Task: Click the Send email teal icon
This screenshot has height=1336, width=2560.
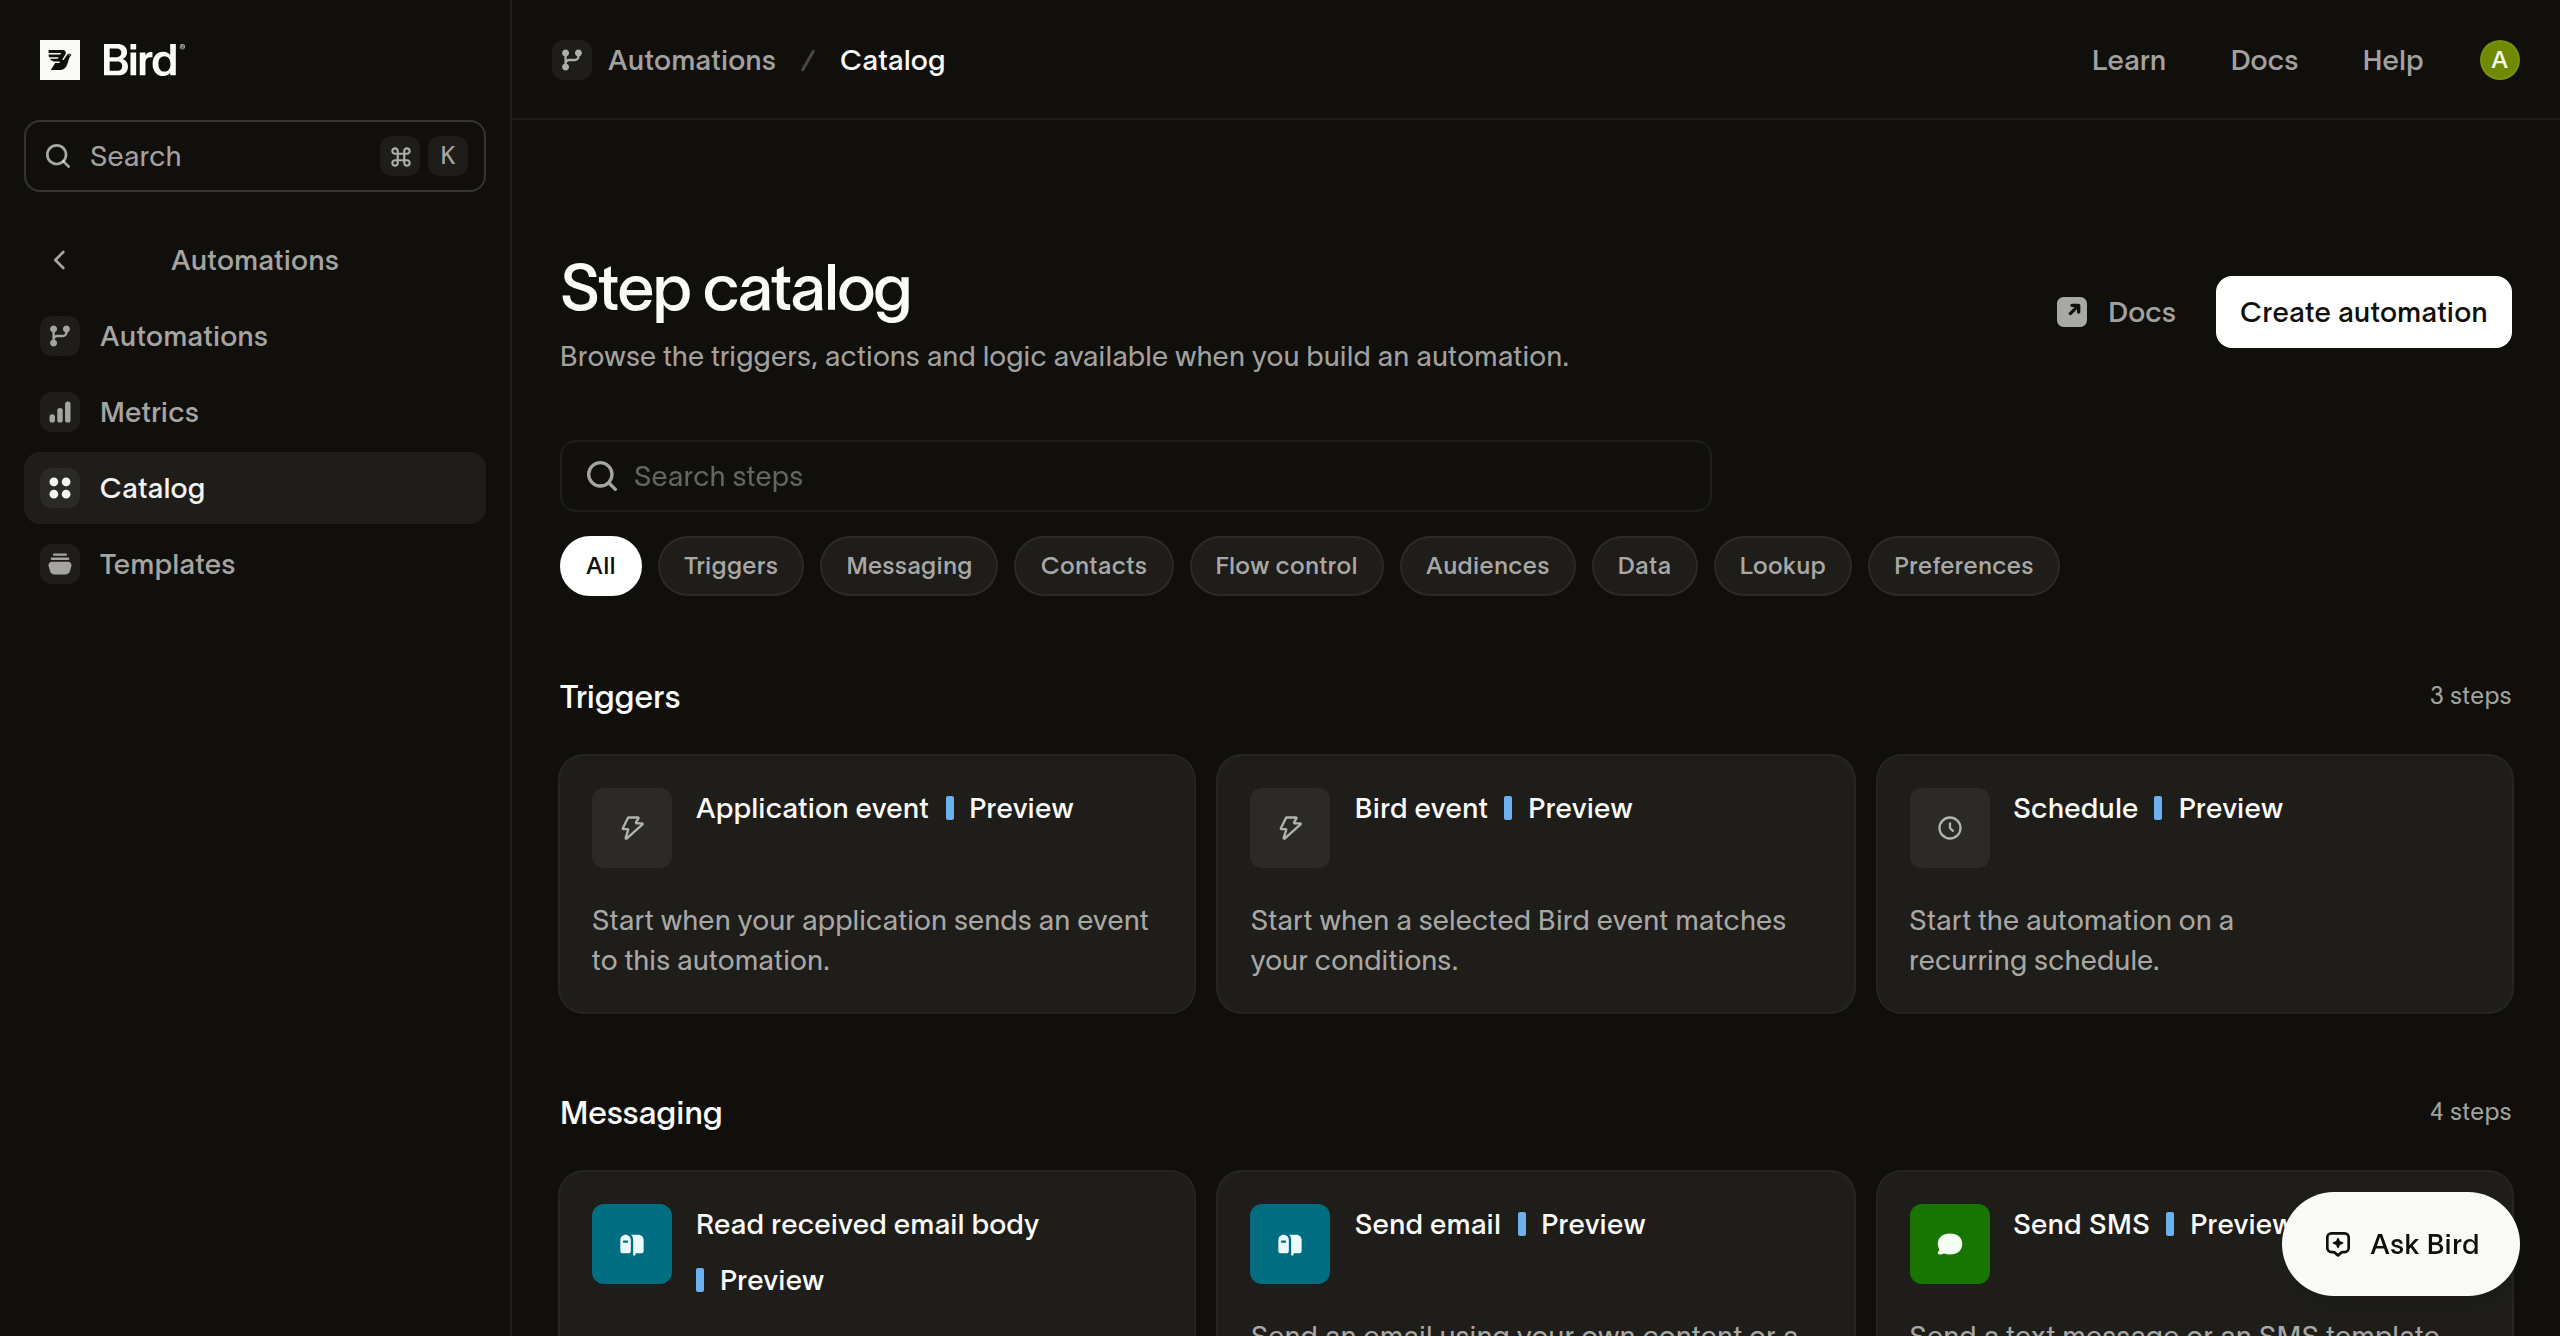Action: [x=1290, y=1244]
